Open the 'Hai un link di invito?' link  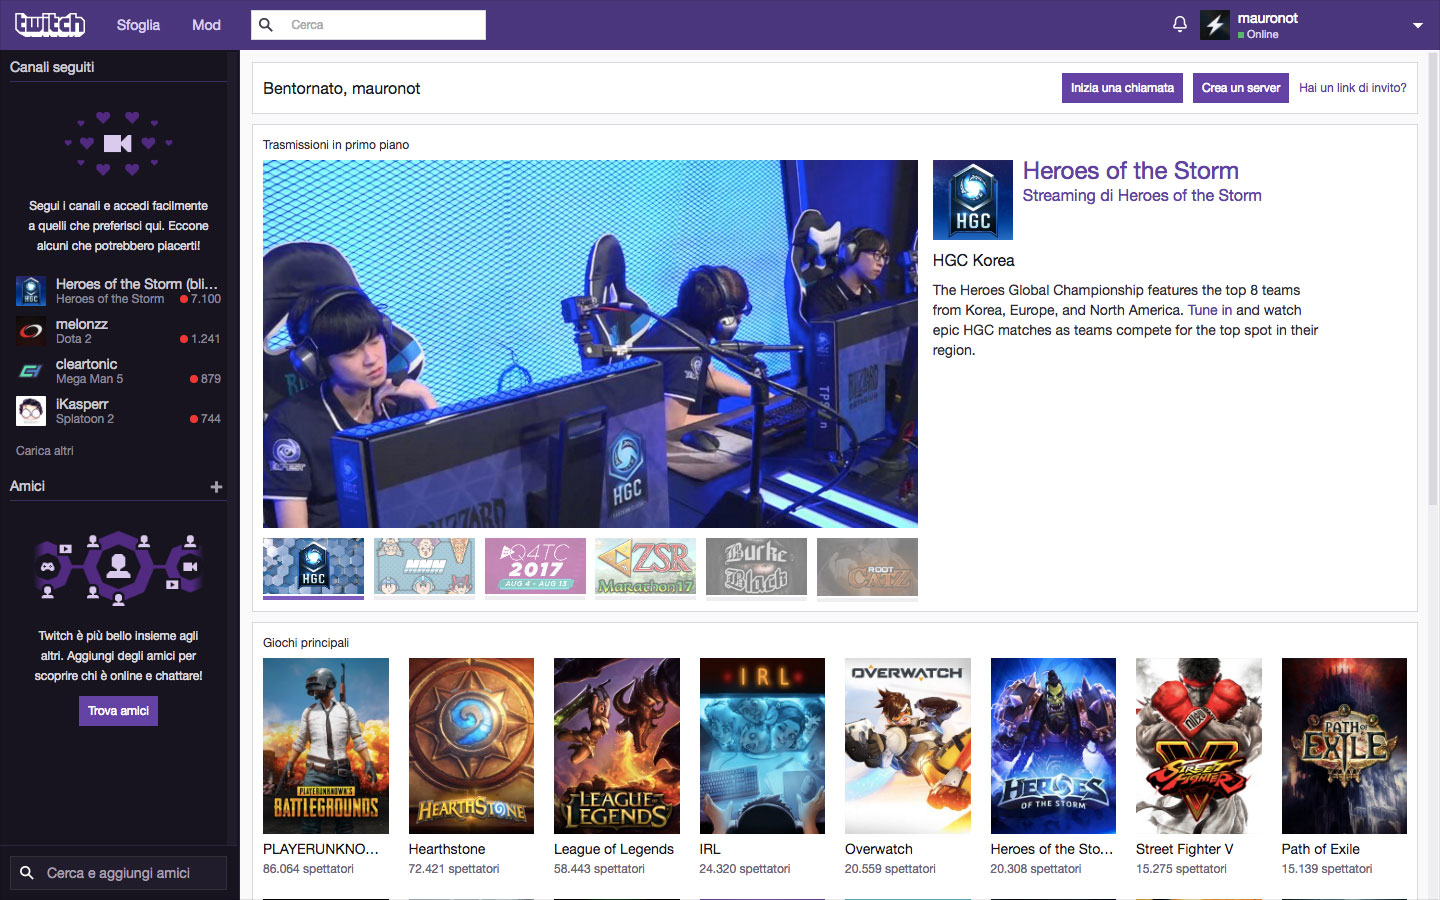(x=1352, y=88)
